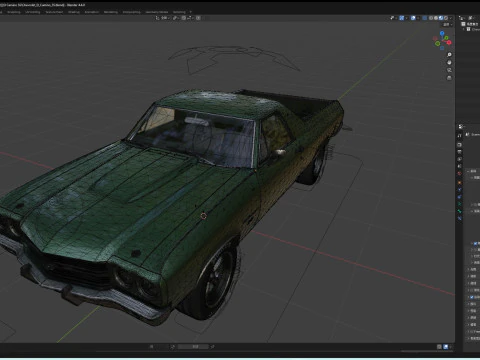Open the viewport shading options dropdown

(451, 18)
